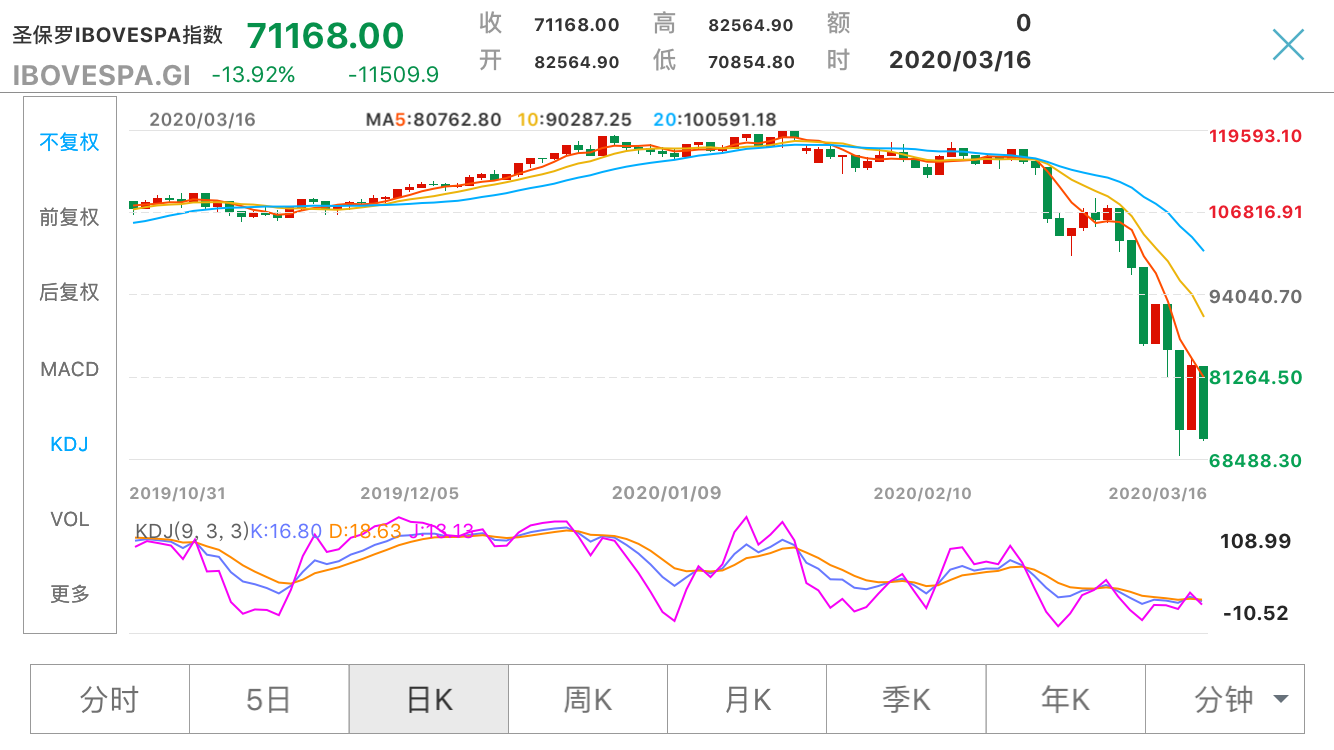The image size is (1334, 750).
Task: Switch to 月K monthly chart
Action: click(747, 699)
